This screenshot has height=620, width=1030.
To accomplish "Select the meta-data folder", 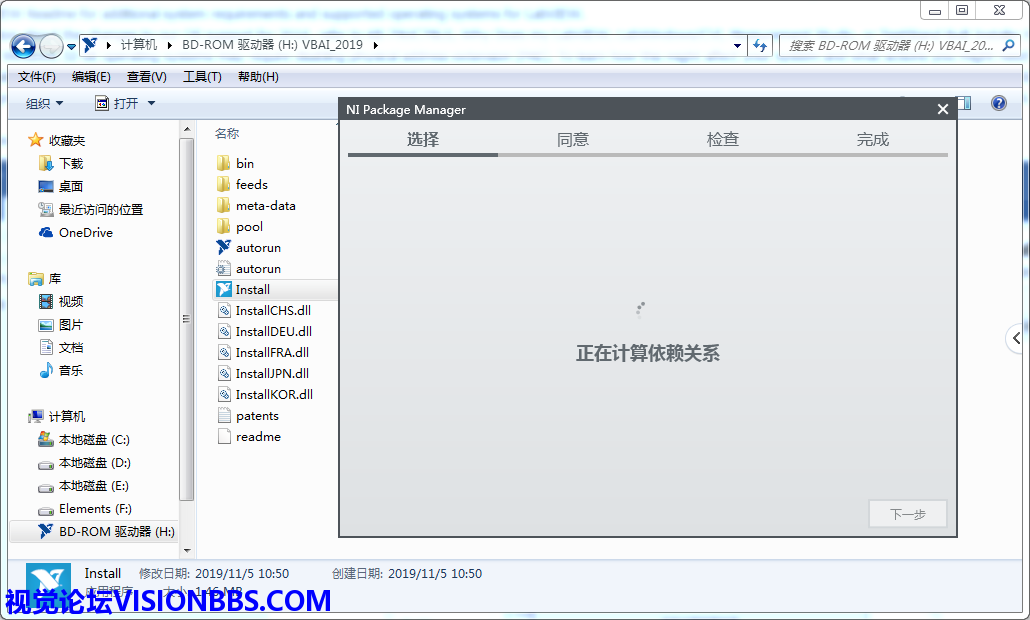I will tap(256, 206).
